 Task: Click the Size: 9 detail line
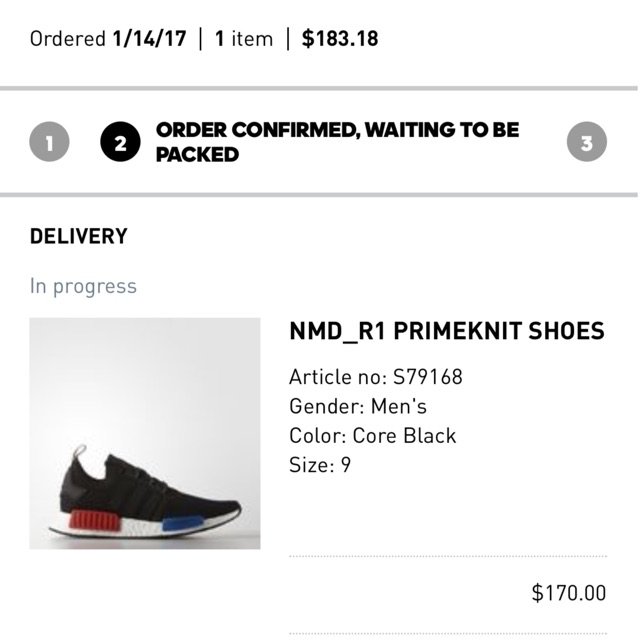[320, 464]
